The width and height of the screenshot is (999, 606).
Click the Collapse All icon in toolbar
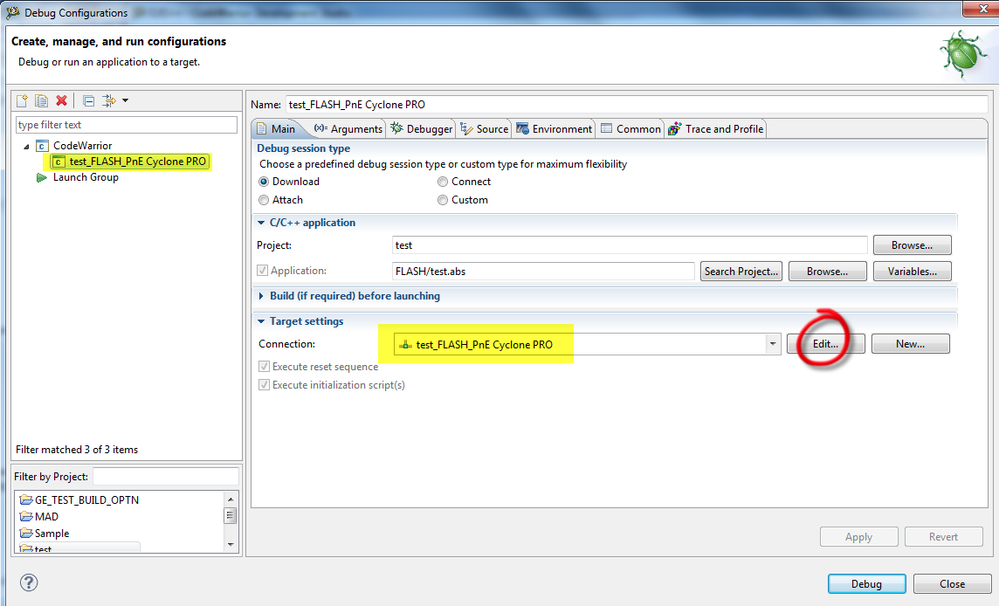[89, 101]
